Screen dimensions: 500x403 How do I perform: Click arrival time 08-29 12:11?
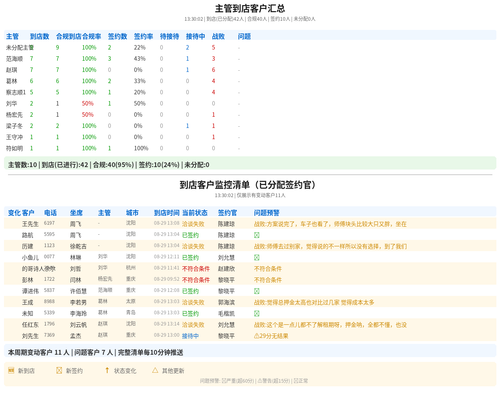[167, 257]
